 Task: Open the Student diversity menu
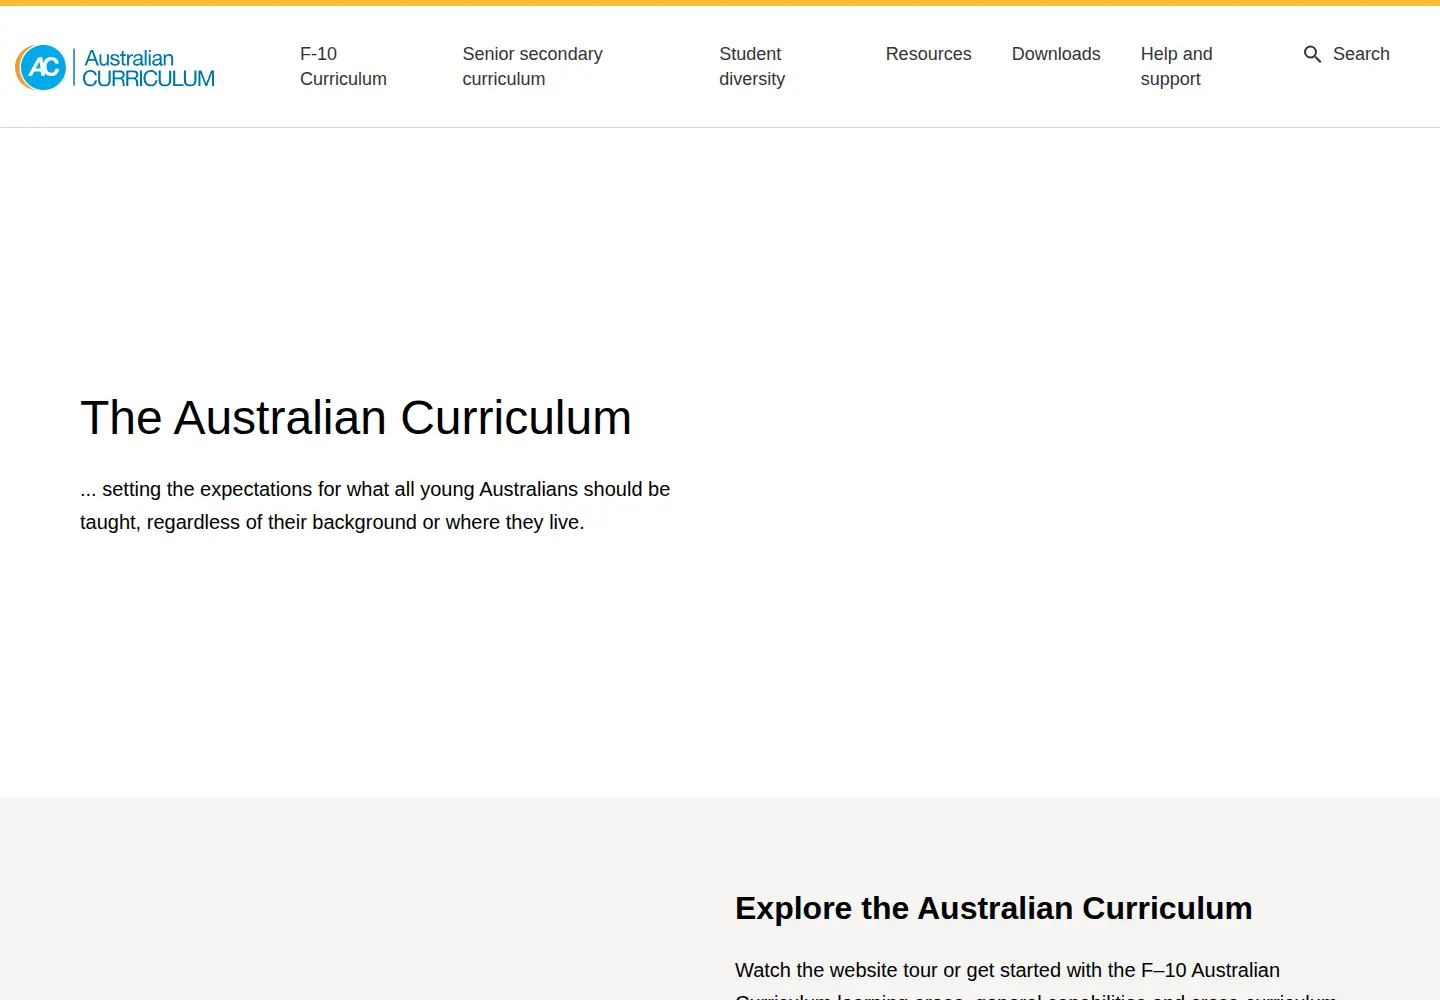(x=752, y=66)
